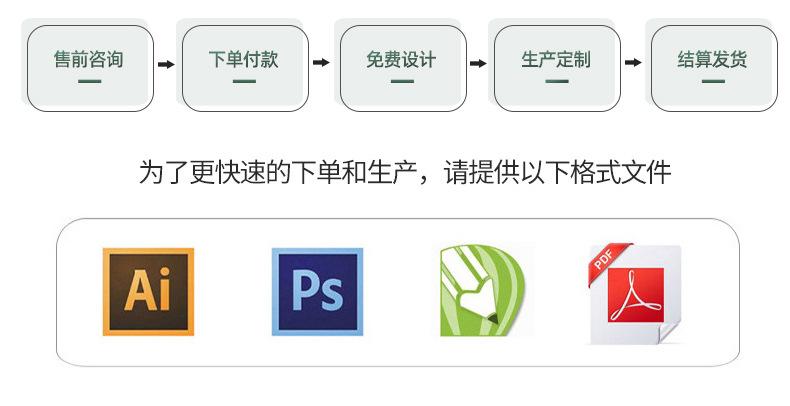Open the green CorelDRAW pencil icon
790x406 pixels.
click(483, 291)
